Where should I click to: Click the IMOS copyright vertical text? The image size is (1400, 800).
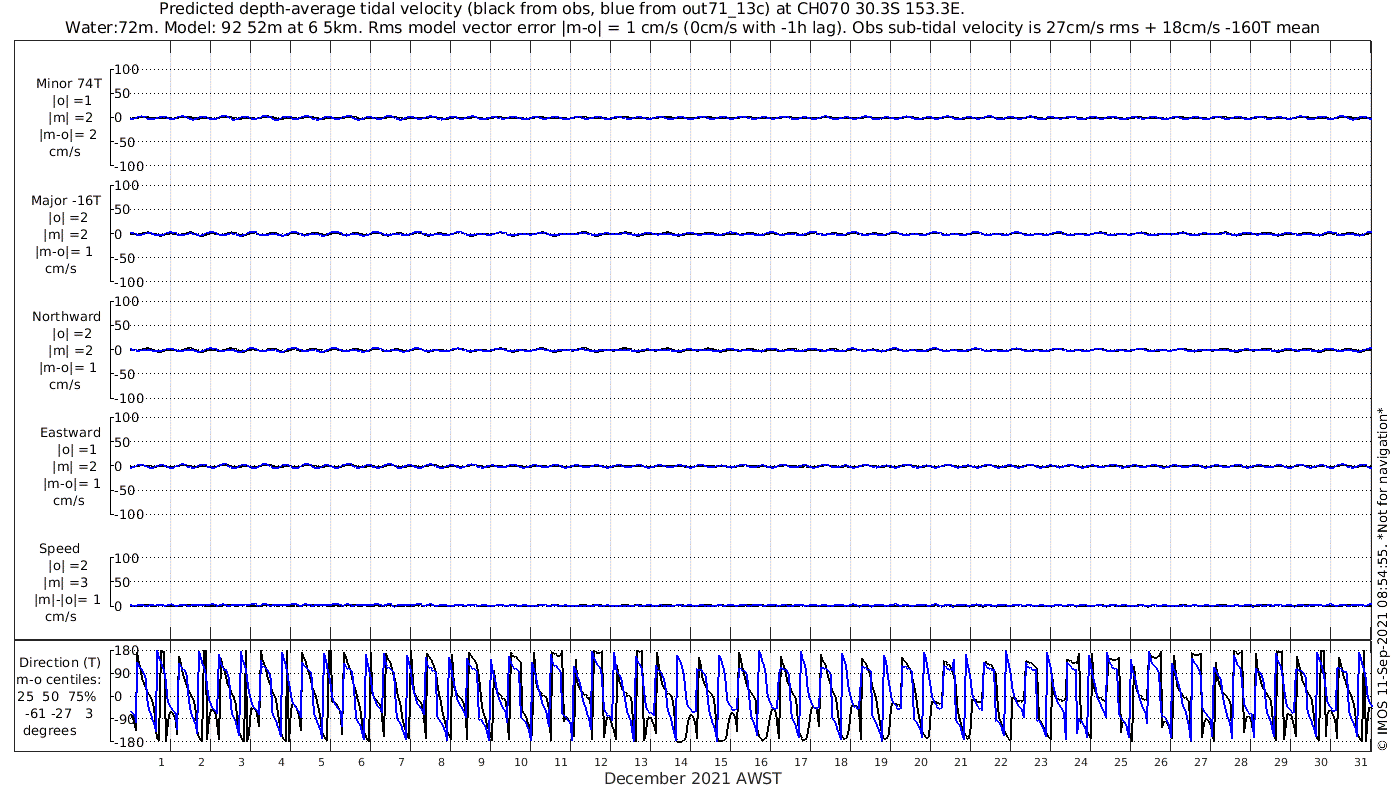tap(1382, 579)
